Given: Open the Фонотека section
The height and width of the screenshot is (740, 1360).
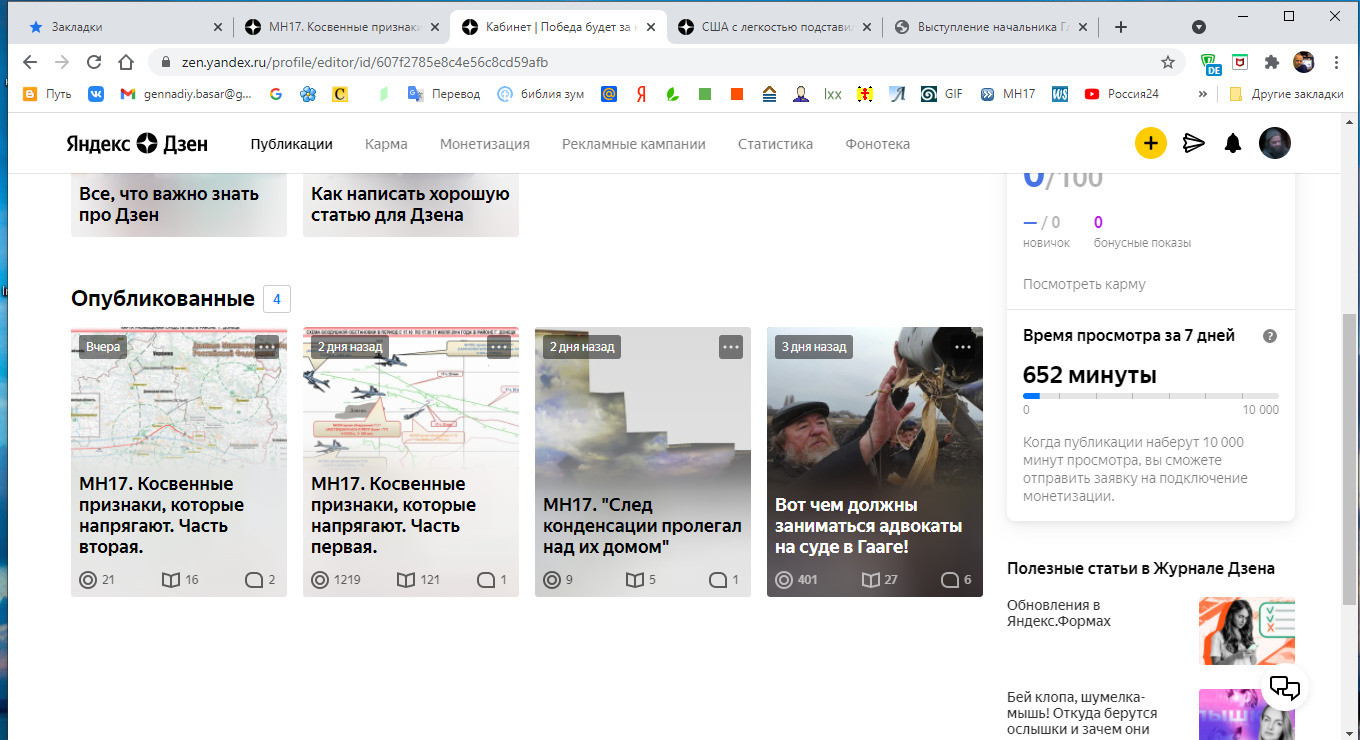Looking at the screenshot, I should tap(877, 144).
